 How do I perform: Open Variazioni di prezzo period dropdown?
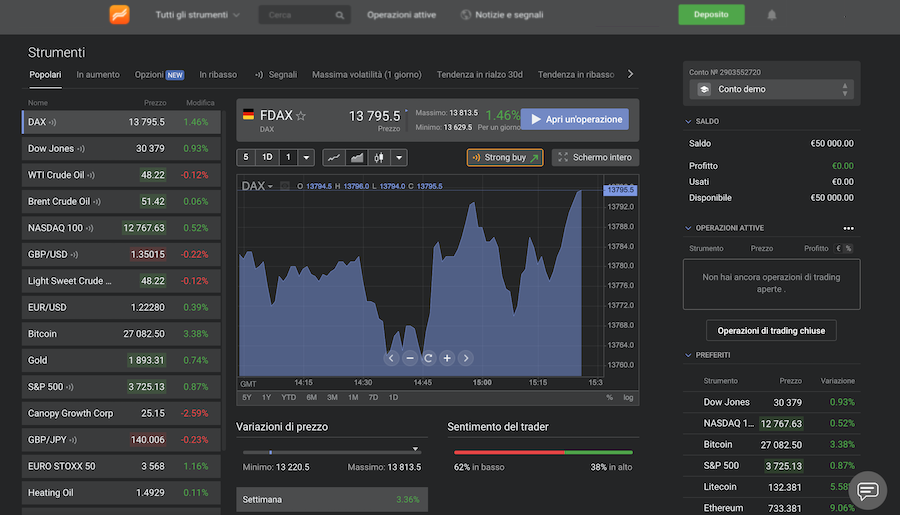coord(415,448)
